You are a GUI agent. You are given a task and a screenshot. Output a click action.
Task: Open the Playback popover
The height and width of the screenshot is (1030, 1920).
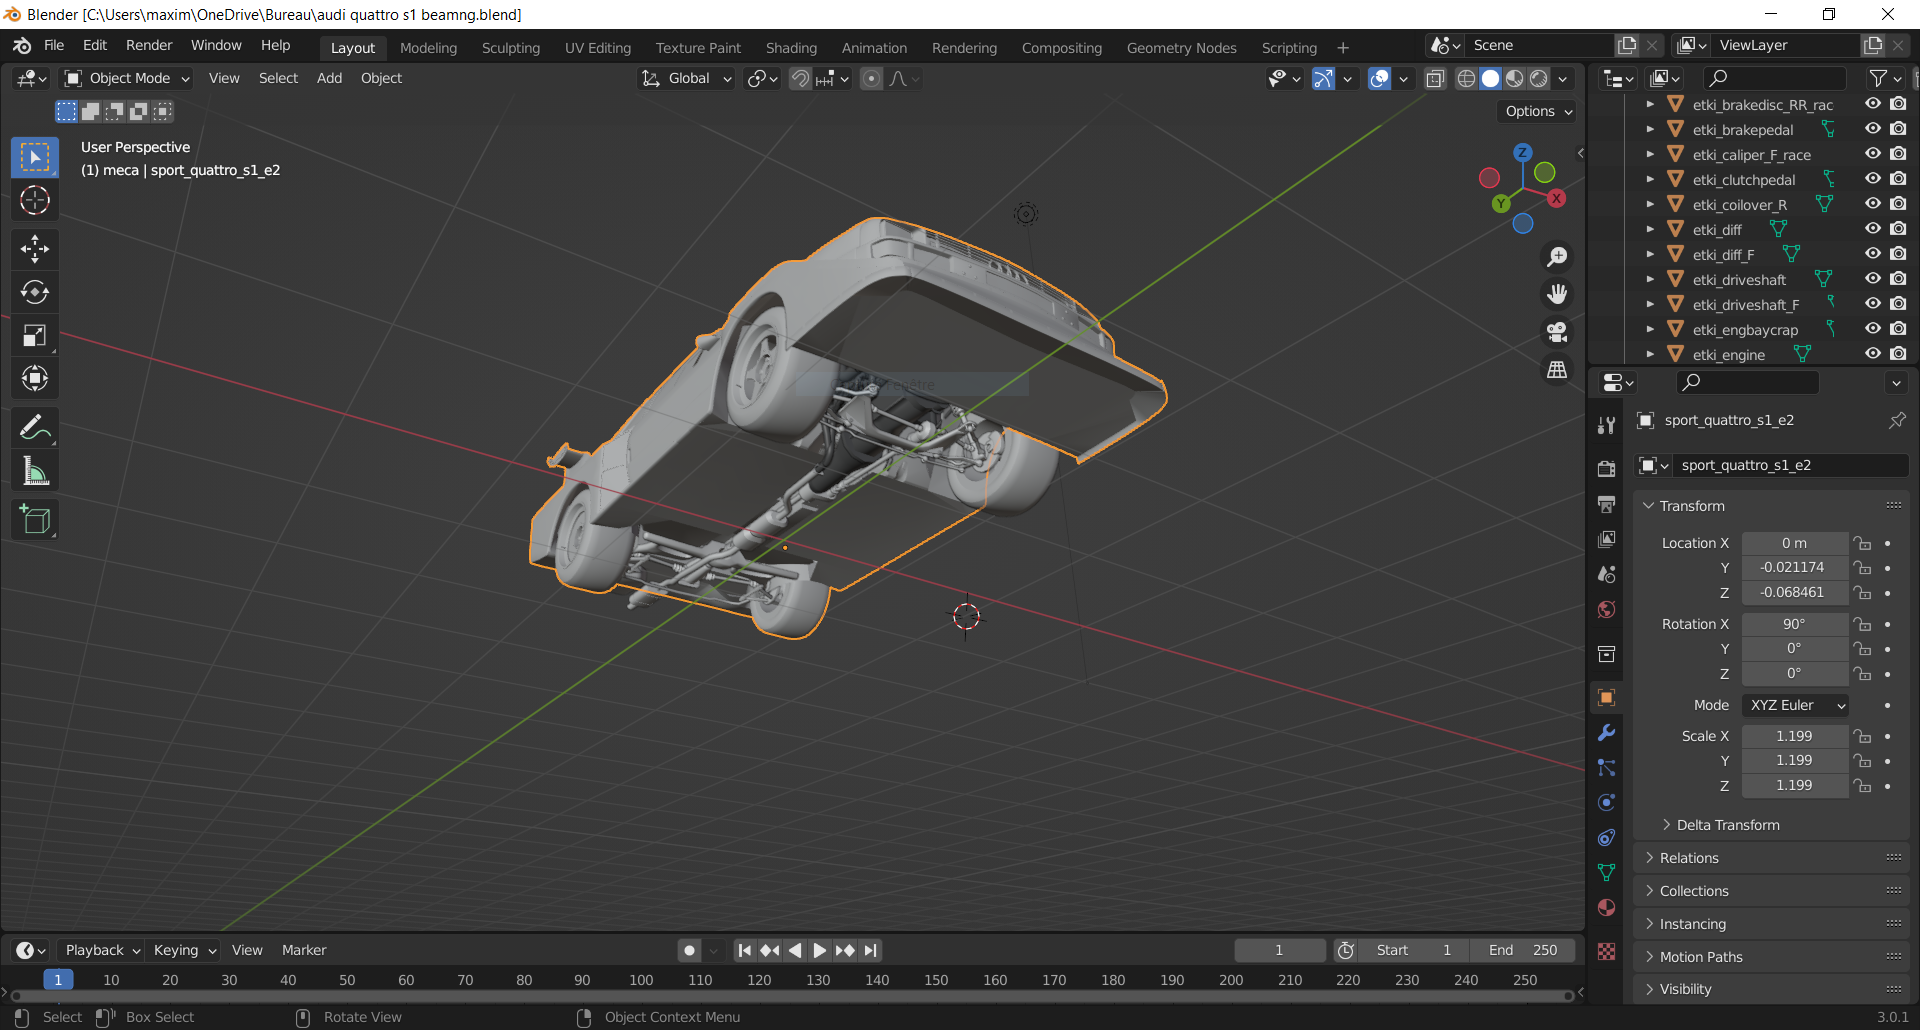pos(102,950)
